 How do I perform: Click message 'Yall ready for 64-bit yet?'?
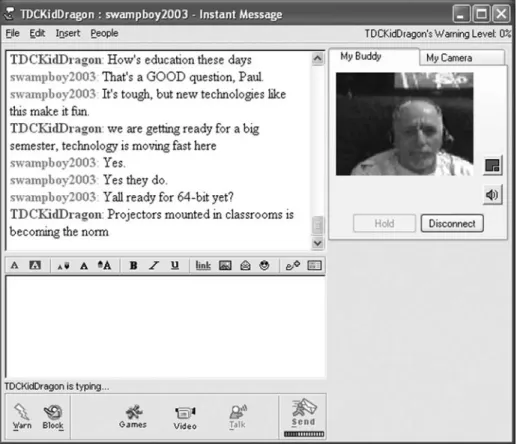coord(168,197)
